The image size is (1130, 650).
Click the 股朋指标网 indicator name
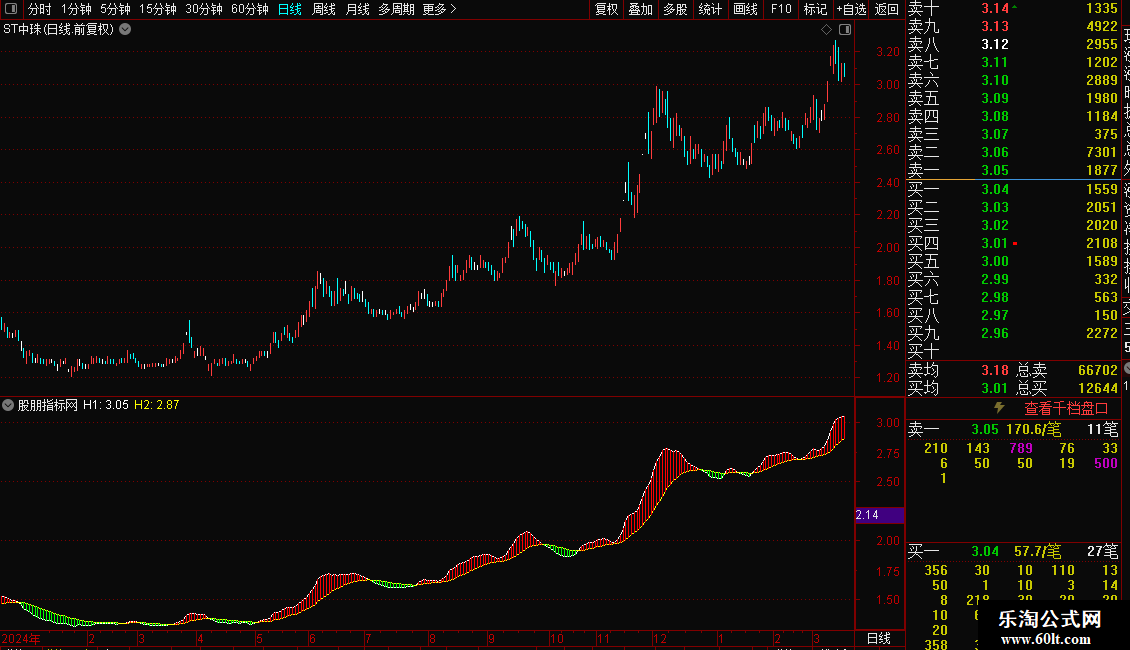(48, 405)
